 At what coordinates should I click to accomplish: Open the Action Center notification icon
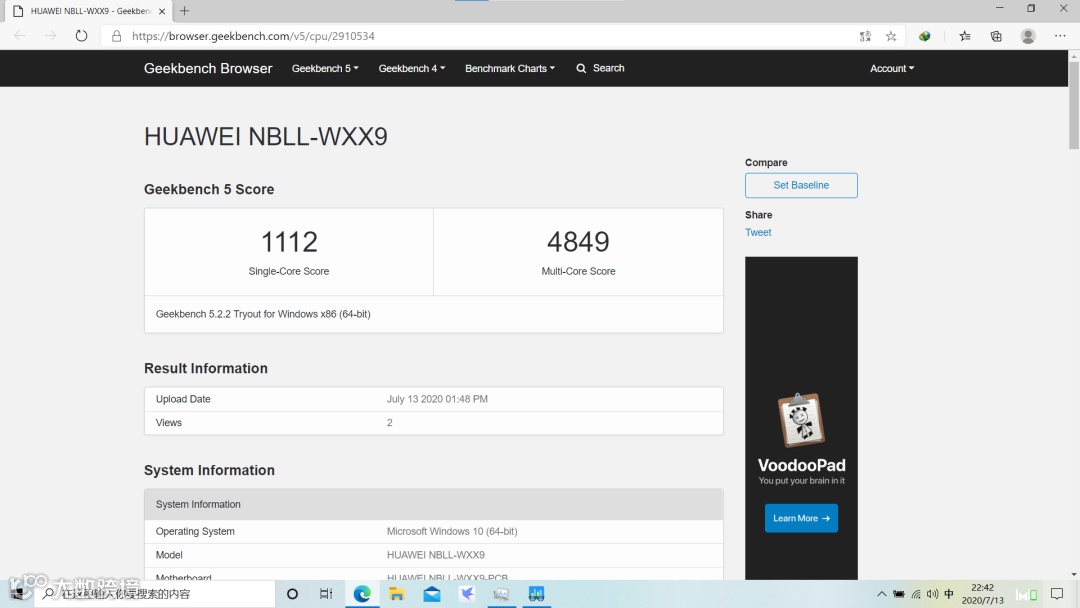point(1057,594)
